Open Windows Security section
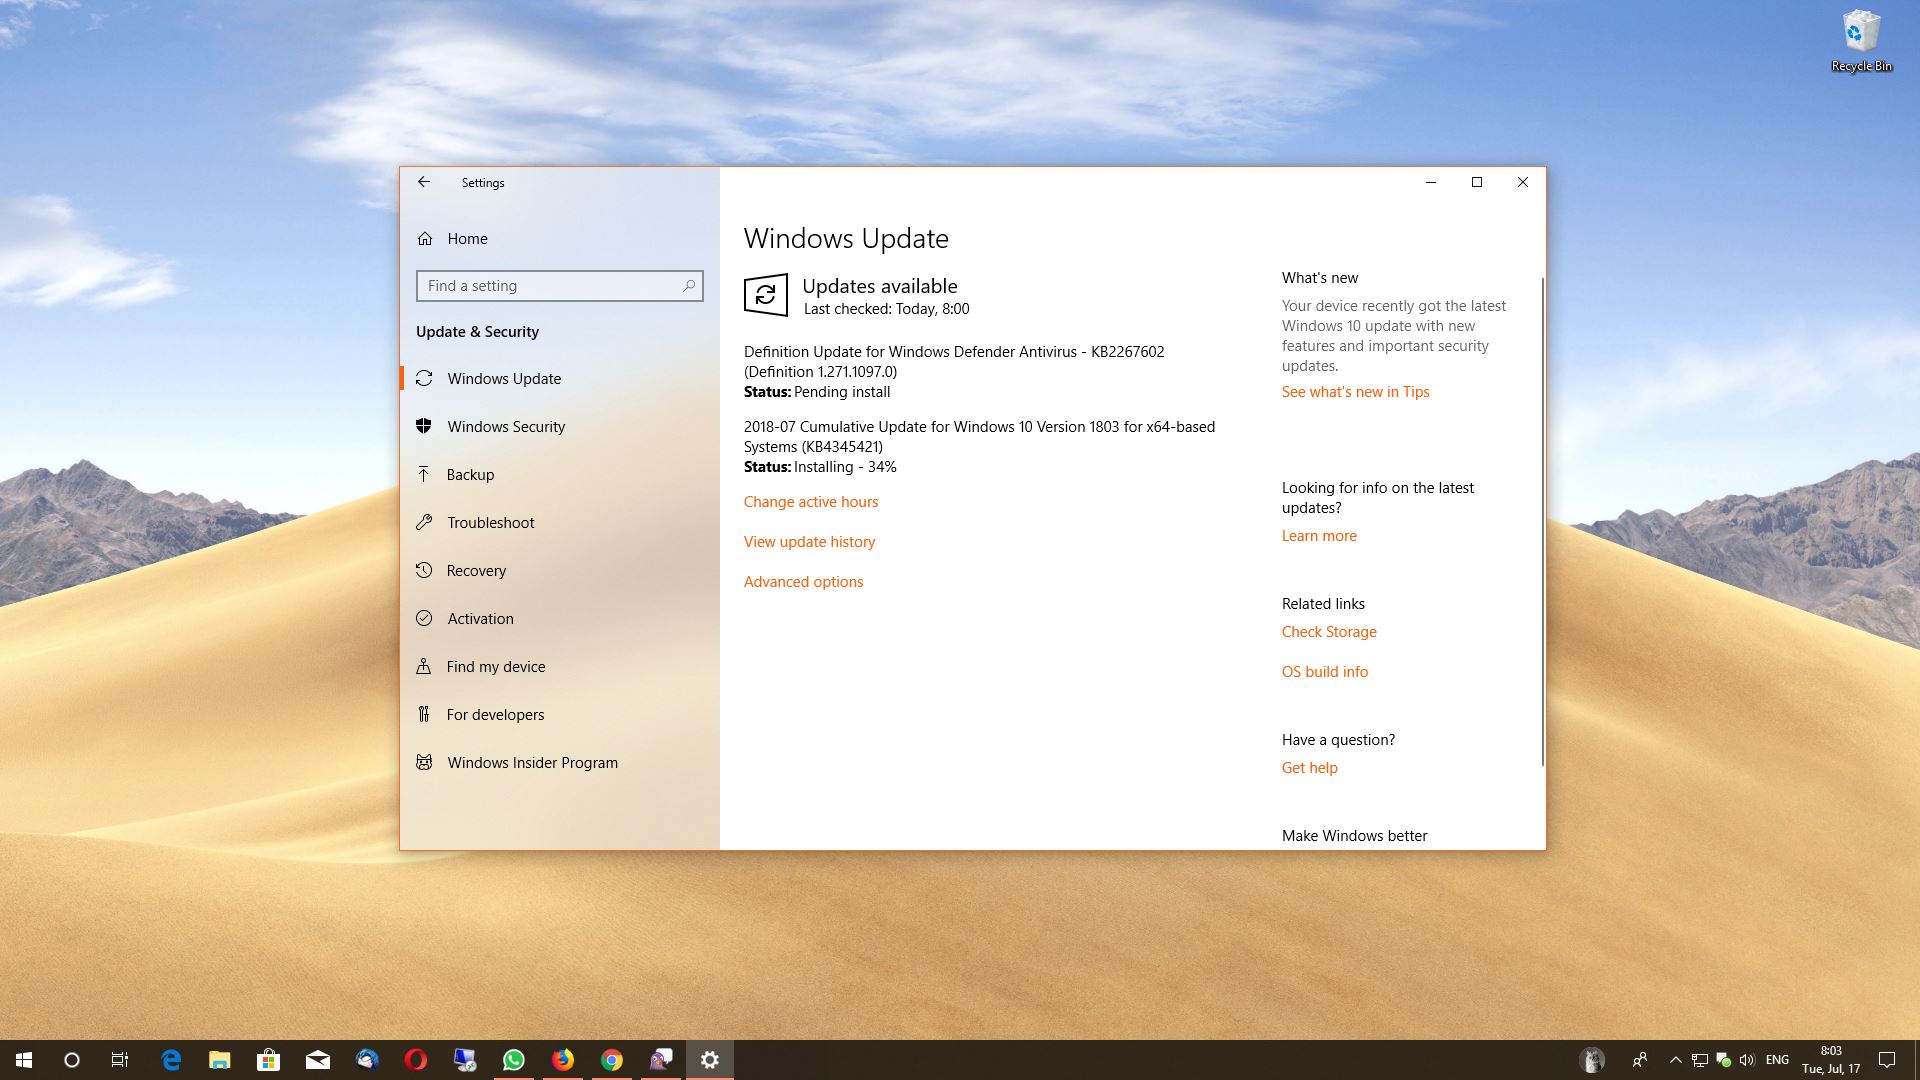1920x1080 pixels. click(560, 426)
